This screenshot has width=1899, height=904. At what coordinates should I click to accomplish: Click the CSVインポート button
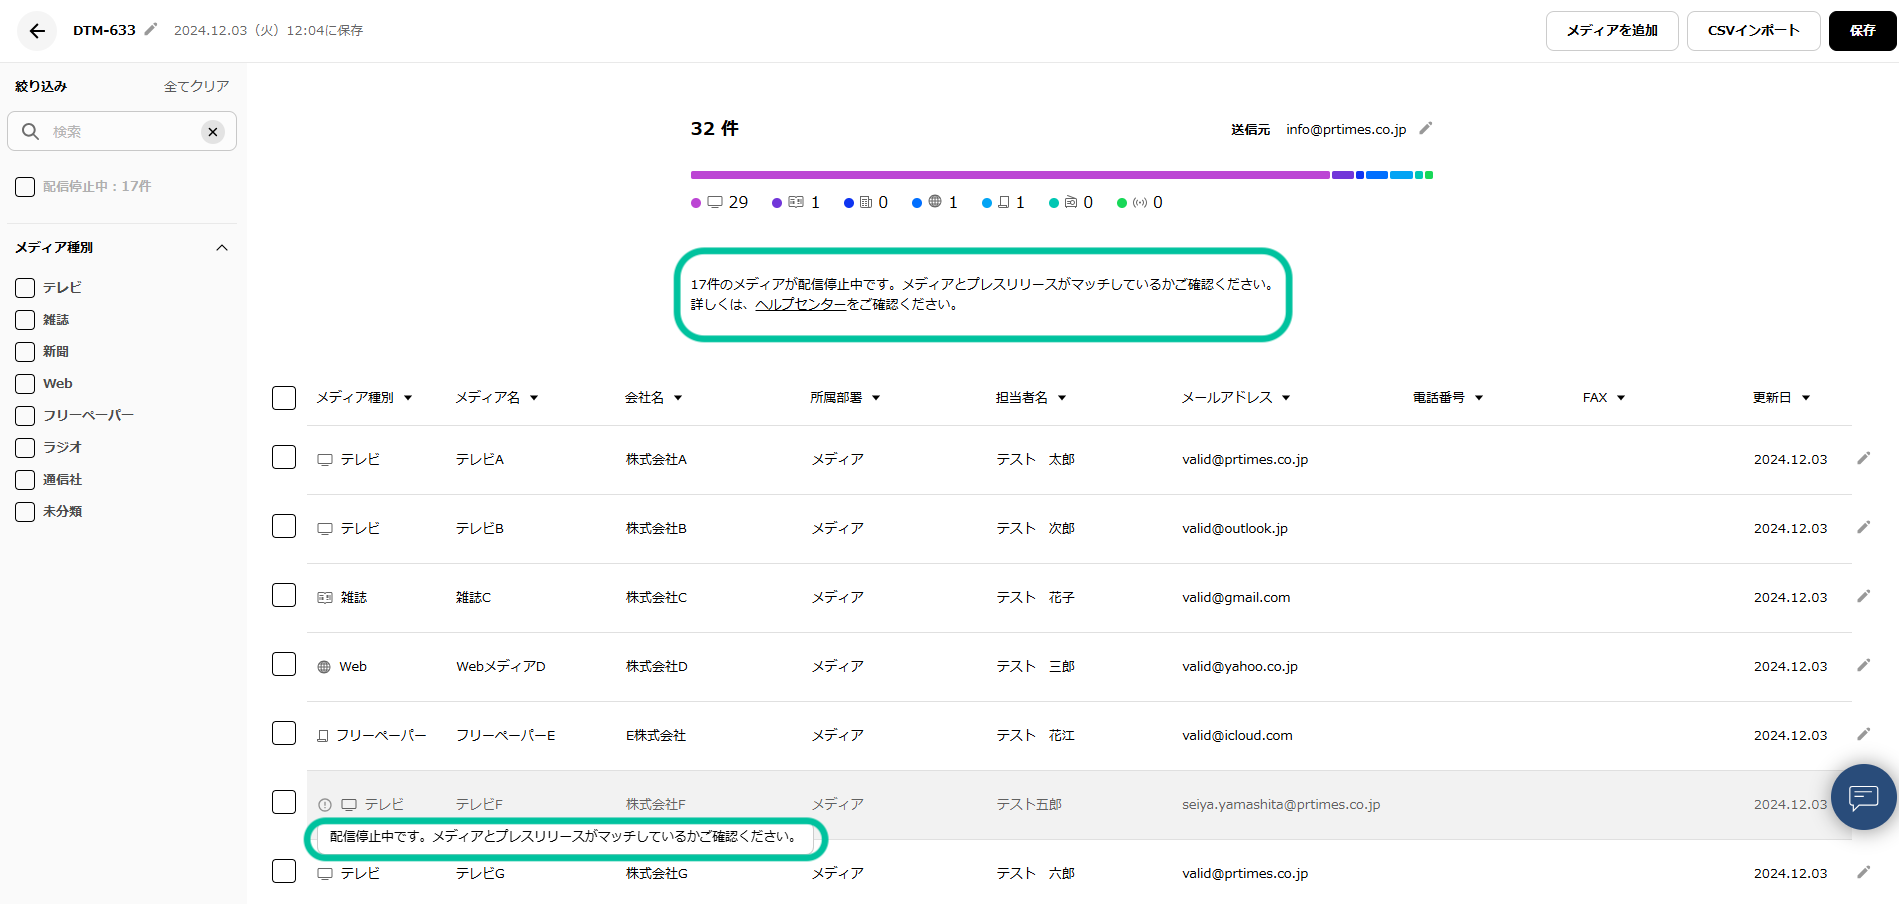(x=1753, y=31)
